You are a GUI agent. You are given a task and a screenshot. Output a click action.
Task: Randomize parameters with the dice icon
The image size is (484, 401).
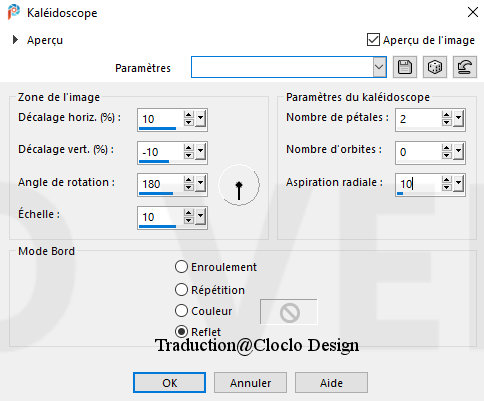(x=435, y=67)
